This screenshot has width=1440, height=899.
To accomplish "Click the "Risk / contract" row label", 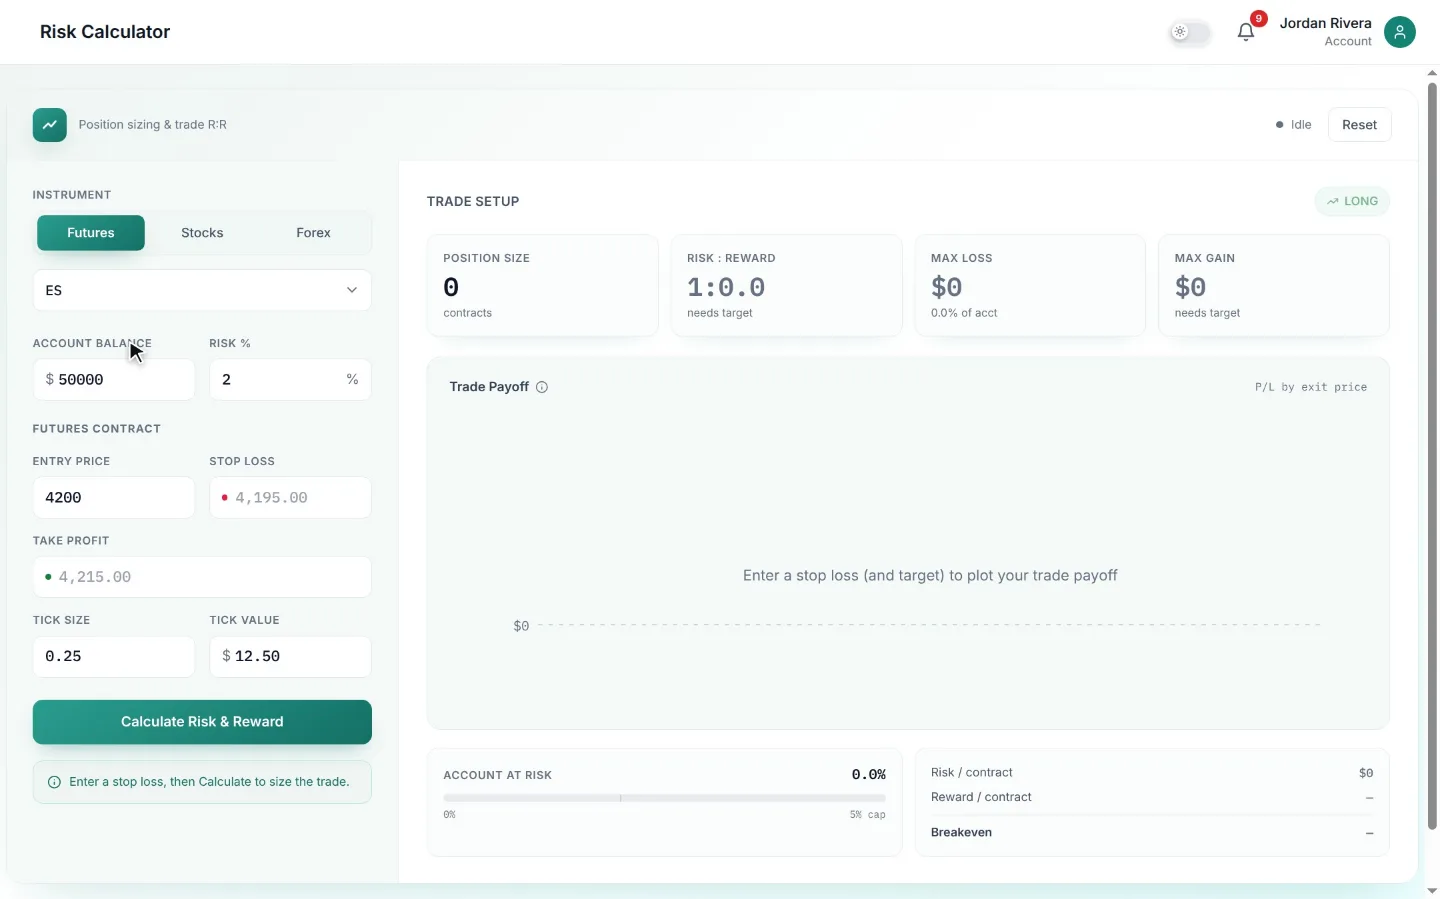I will pyautogui.click(x=972, y=773).
